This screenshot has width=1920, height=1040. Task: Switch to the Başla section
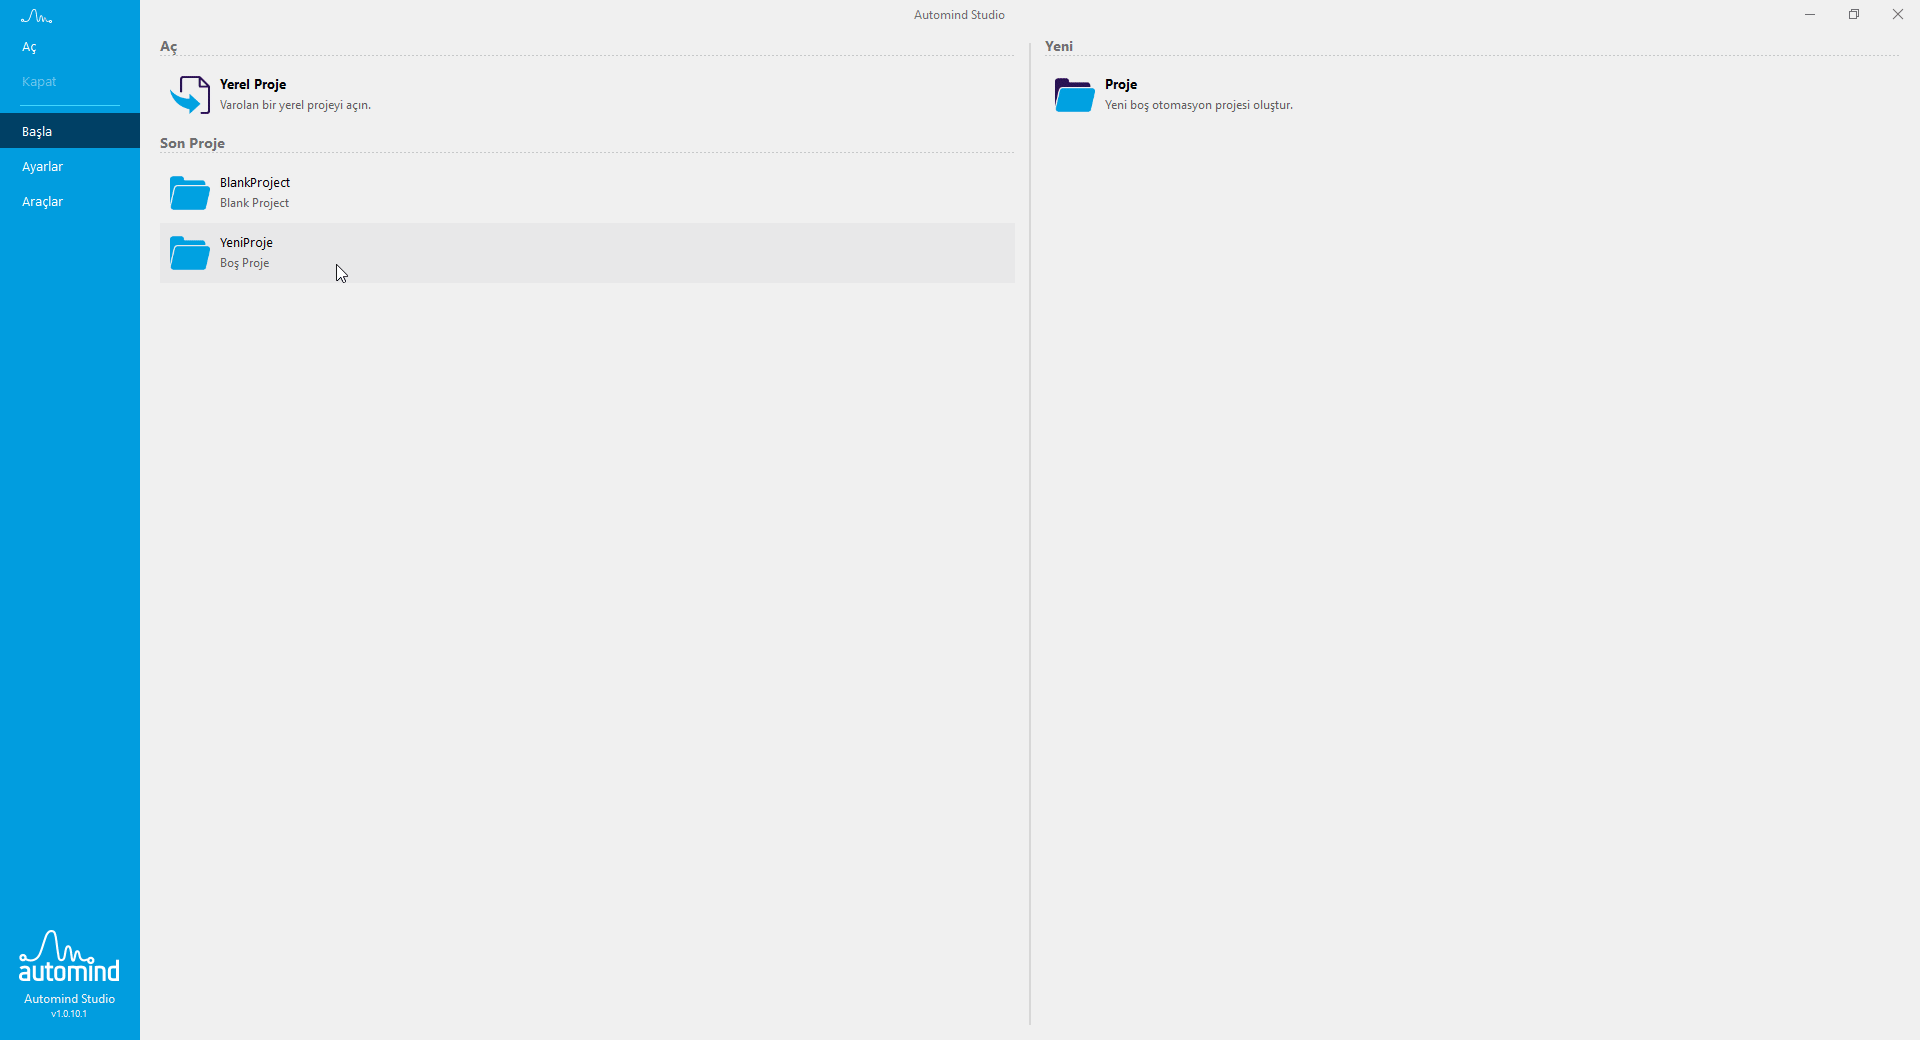pyautogui.click(x=37, y=131)
